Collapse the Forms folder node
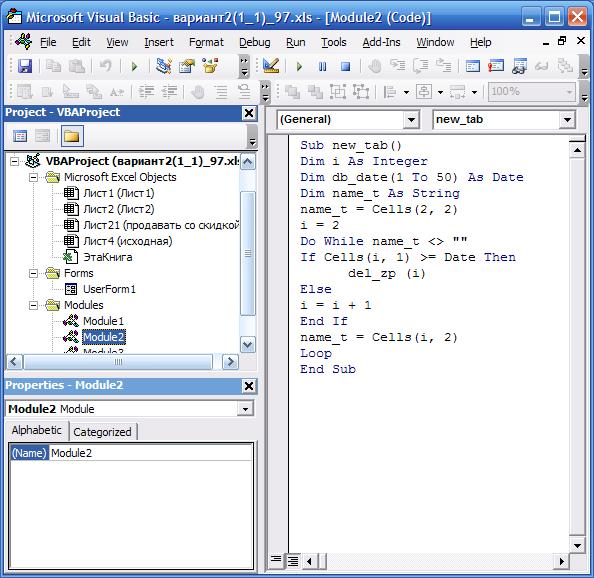Viewport: 594px width, 578px height. point(33,273)
